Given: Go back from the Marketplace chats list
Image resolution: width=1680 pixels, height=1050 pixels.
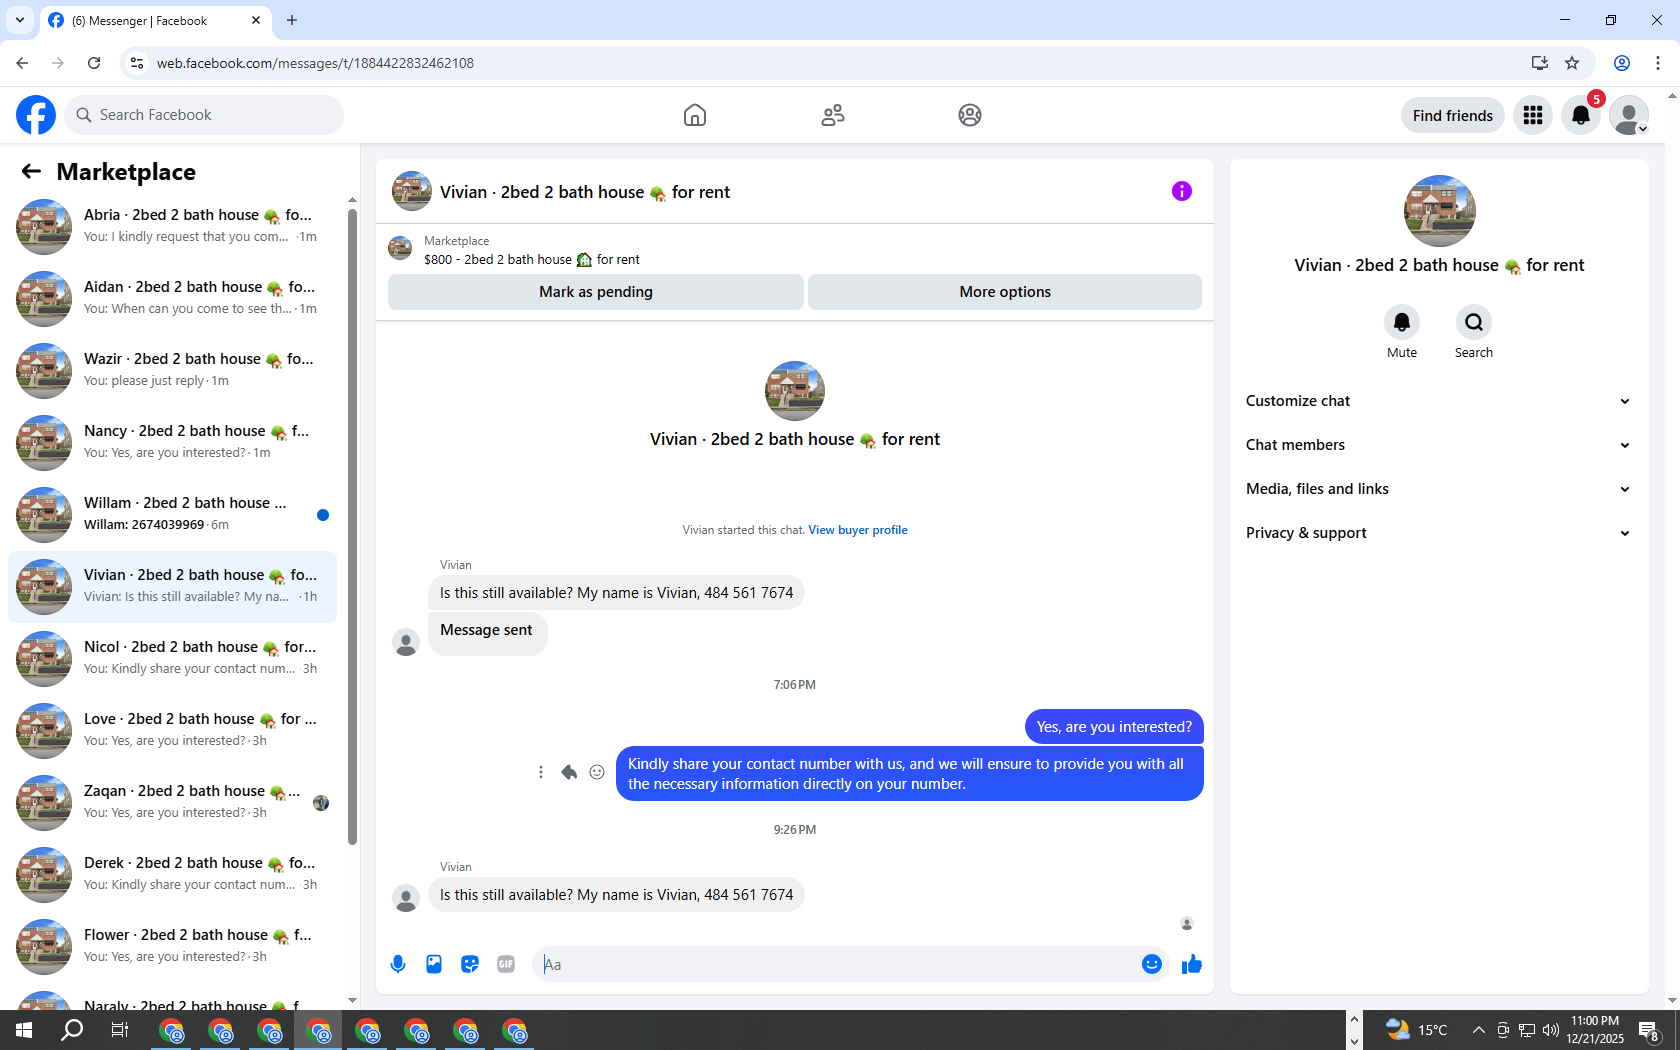Looking at the screenshot, I should 31,171.
